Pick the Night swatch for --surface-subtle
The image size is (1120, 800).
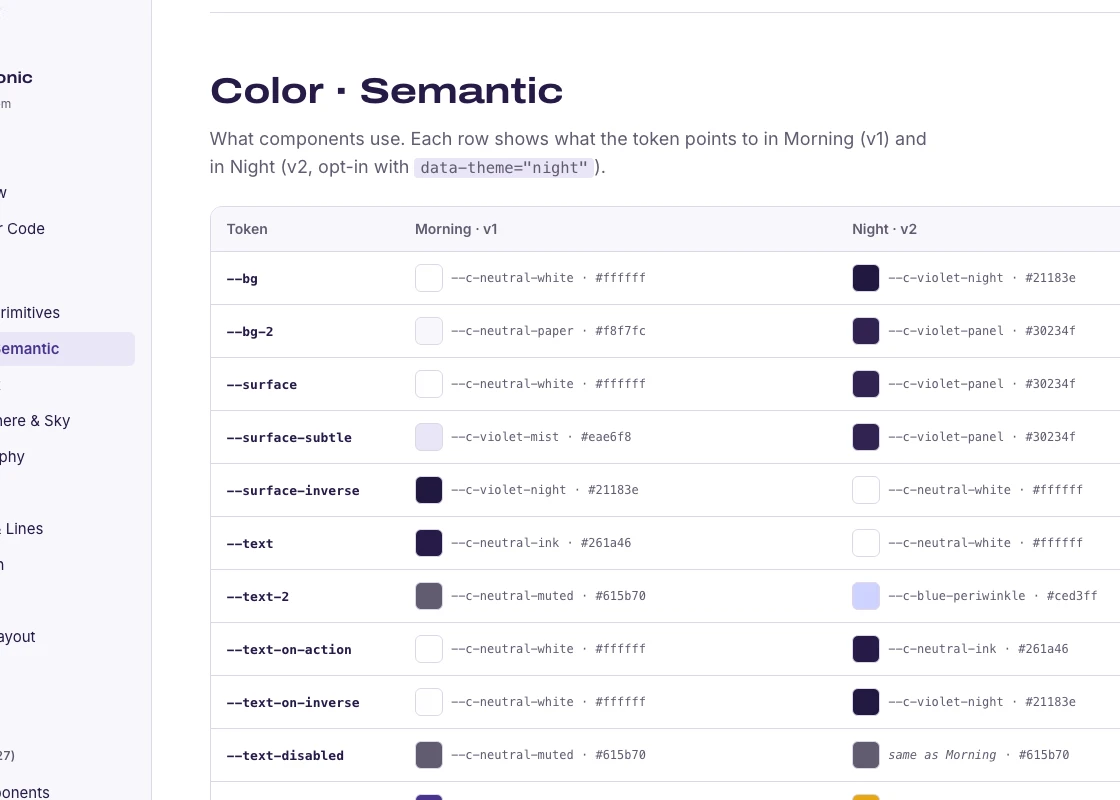click(x=866, y=436)
